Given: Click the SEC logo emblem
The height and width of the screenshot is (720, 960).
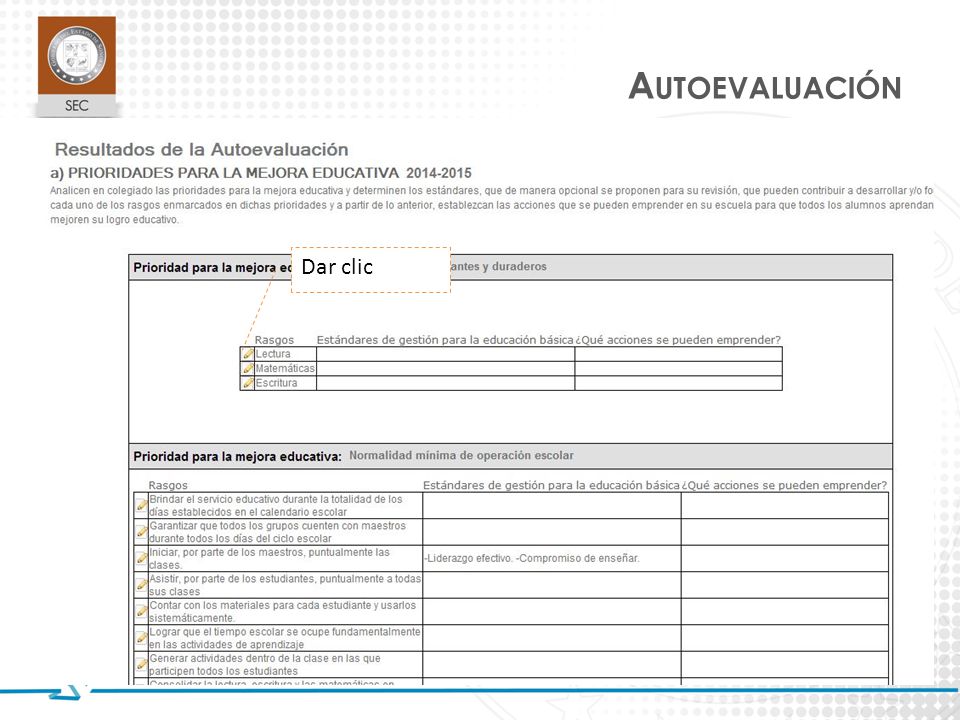Looking at the screenshot, I should coord(77,56).
